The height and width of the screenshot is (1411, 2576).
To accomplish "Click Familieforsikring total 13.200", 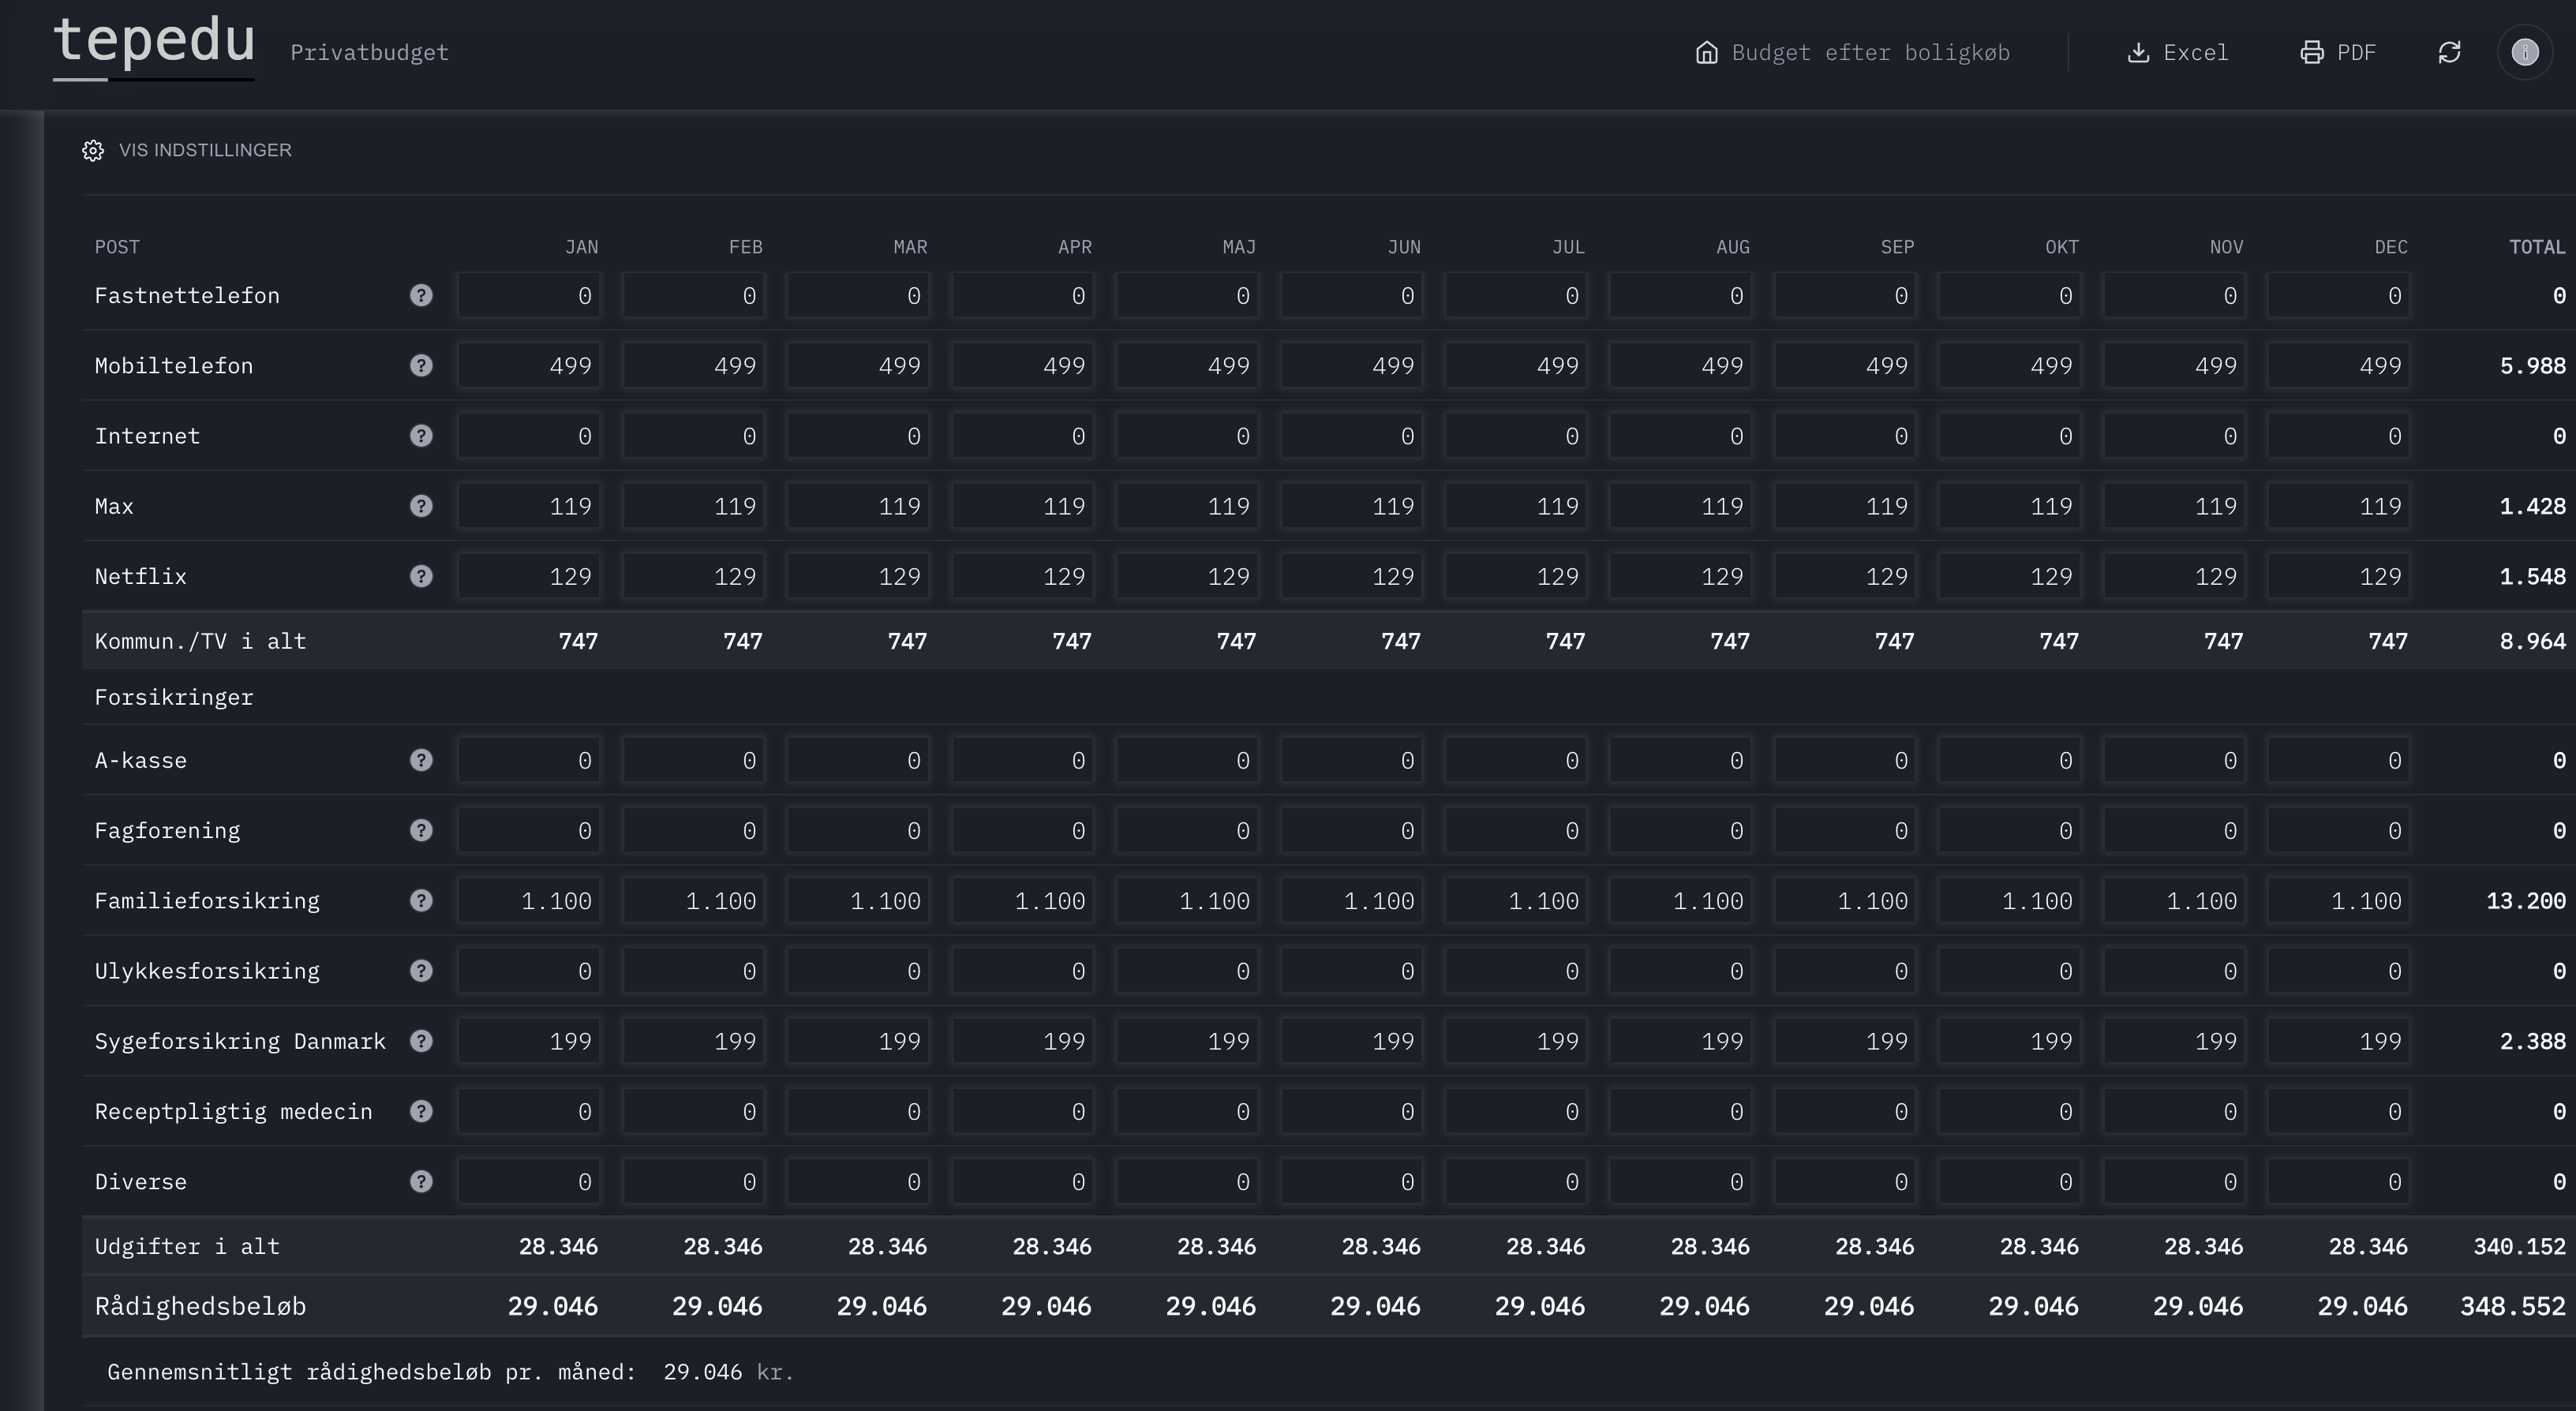I will click(2526, 900).
